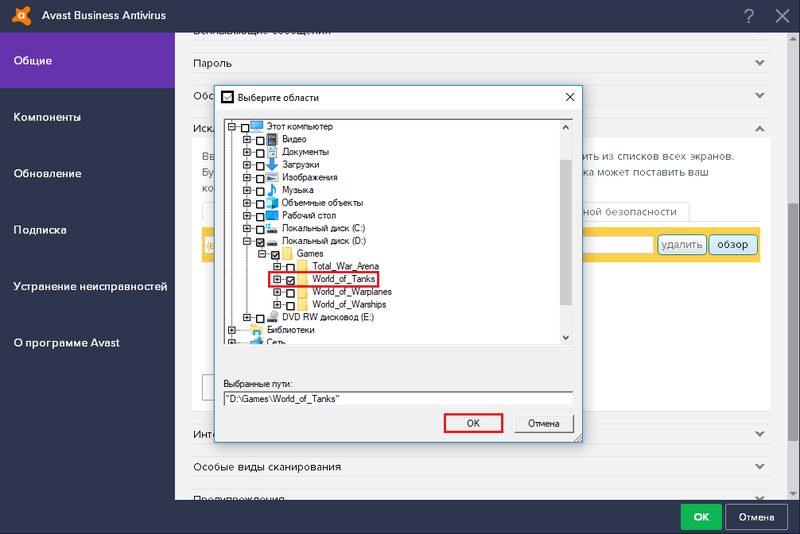Click the tree view vertical scrollbar thumb
This screenshot has width=800, height=534.
pyautogui.click(x=565, y=232)
